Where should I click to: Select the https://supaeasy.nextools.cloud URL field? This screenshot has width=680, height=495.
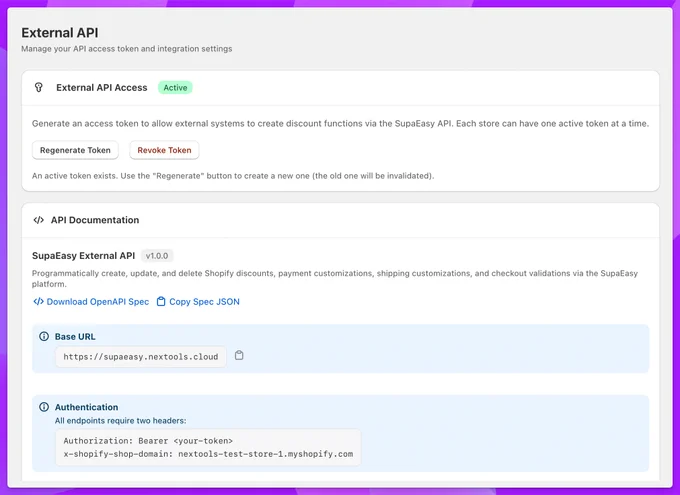pos(141,357)
